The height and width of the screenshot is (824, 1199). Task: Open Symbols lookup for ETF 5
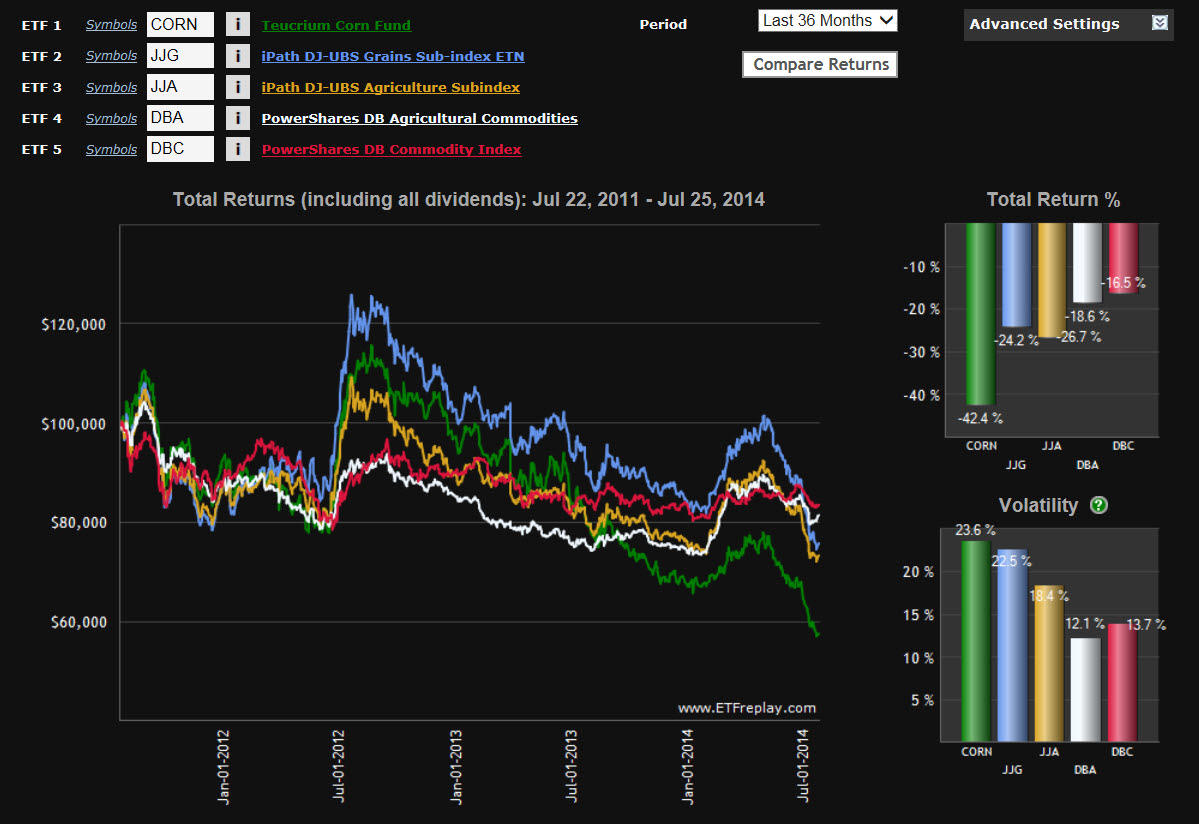111,150
